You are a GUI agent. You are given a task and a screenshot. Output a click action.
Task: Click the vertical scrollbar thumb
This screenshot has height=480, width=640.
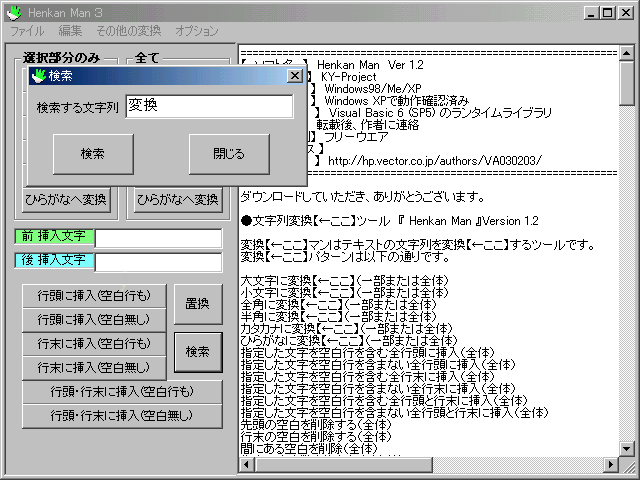point(627,83)
